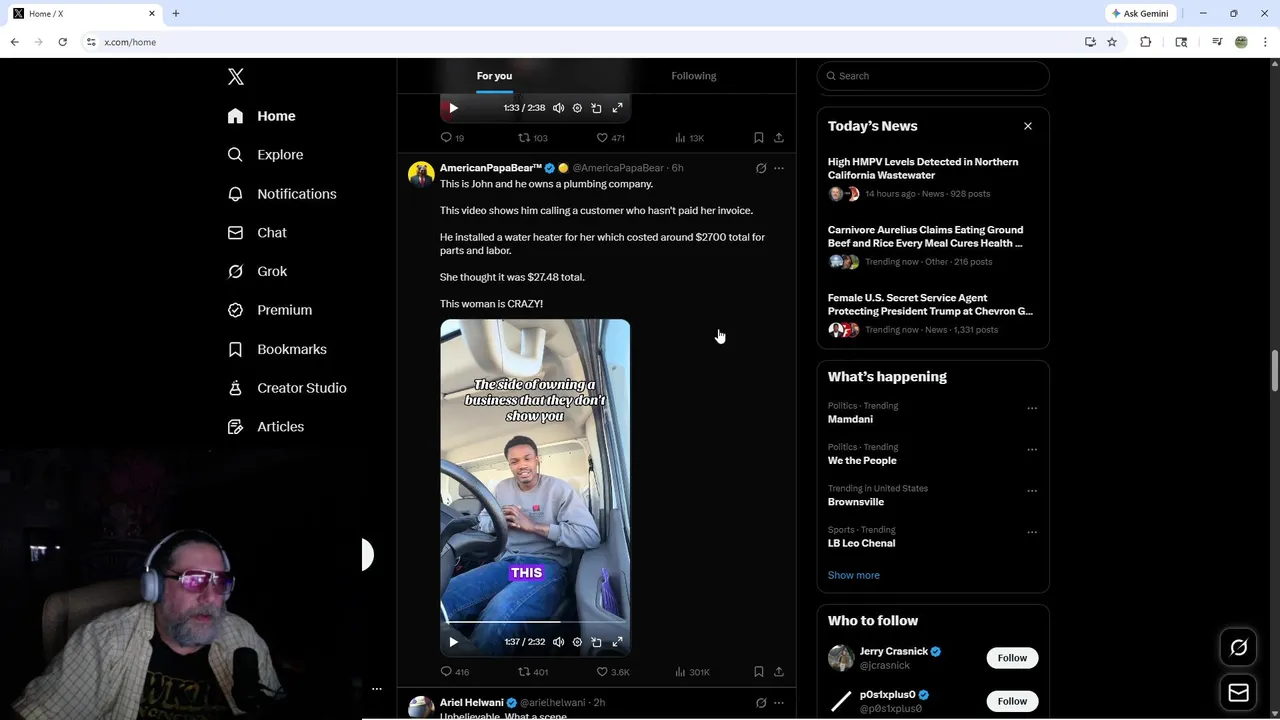1280x720 pixels.
Task: Open Bookmarks in the sidebar
Action: tap(277, 349)
